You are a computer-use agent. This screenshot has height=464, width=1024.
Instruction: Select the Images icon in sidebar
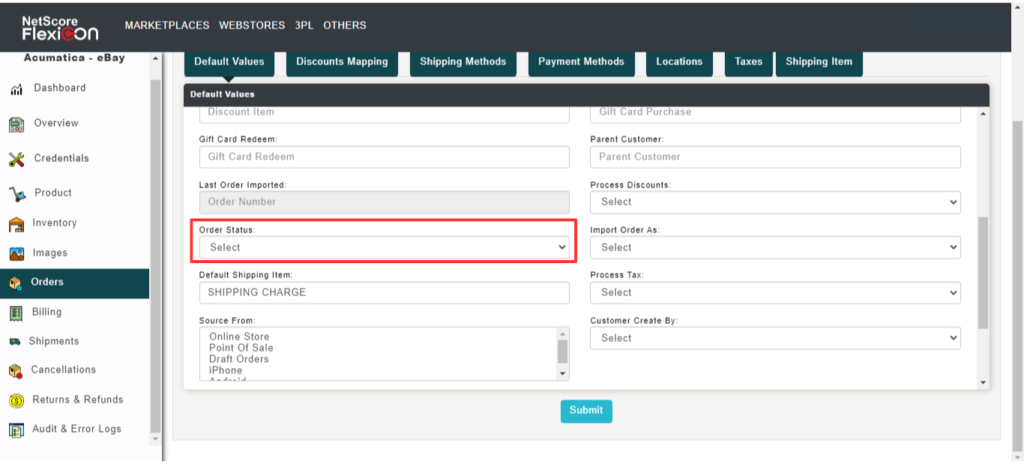coord(16,254)
